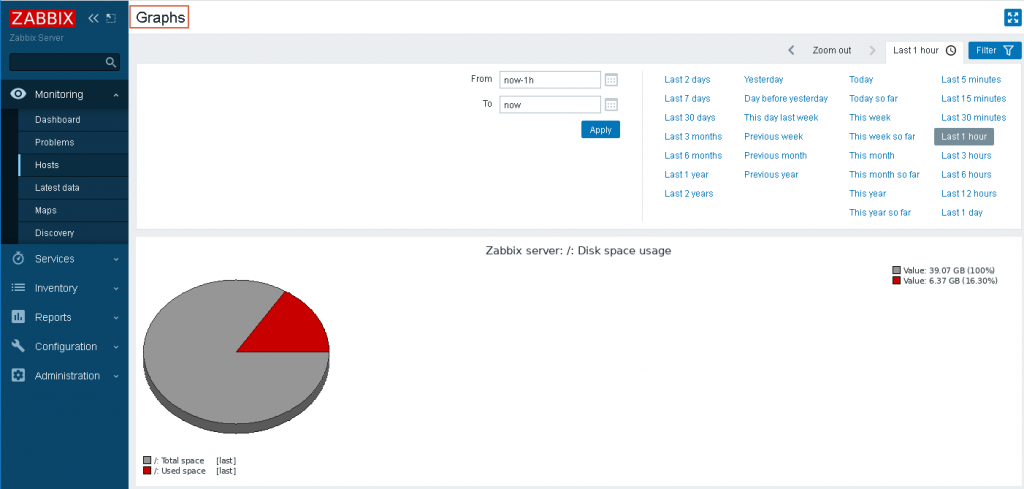Click red swatch next to 6.37 GB value

coord(897,280)
